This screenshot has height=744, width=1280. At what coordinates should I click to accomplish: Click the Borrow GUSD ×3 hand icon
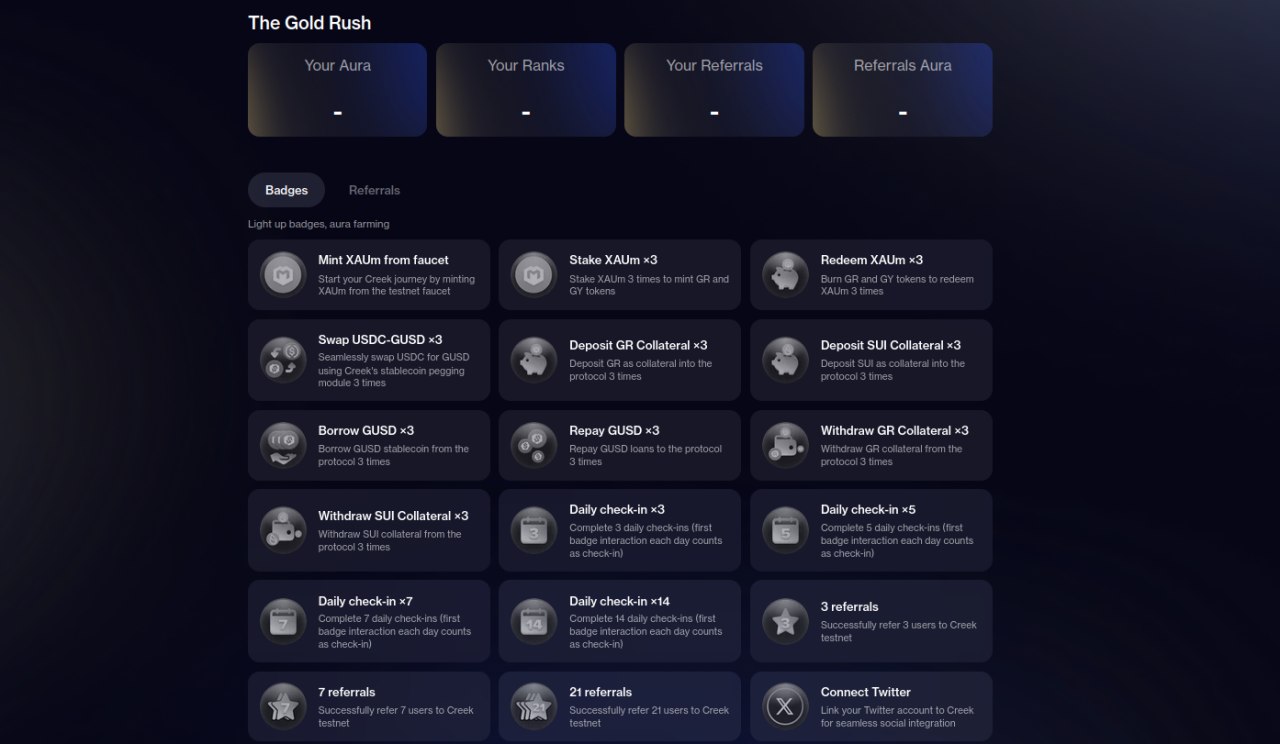coord(283,445)
